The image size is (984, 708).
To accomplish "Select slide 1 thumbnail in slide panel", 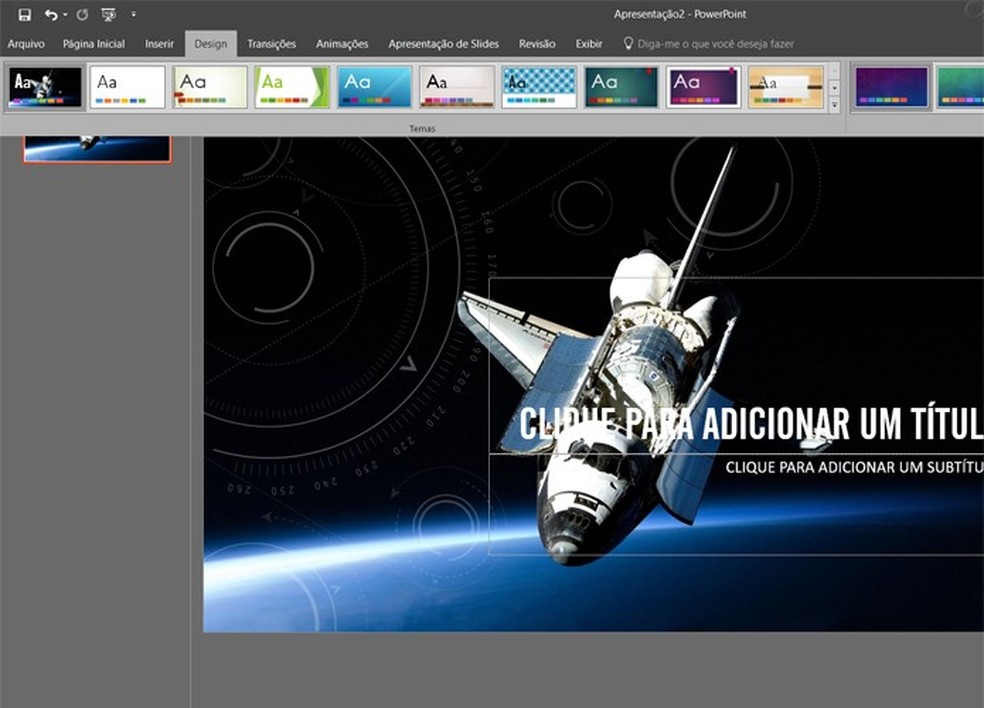I will click(x=97, y=148).
